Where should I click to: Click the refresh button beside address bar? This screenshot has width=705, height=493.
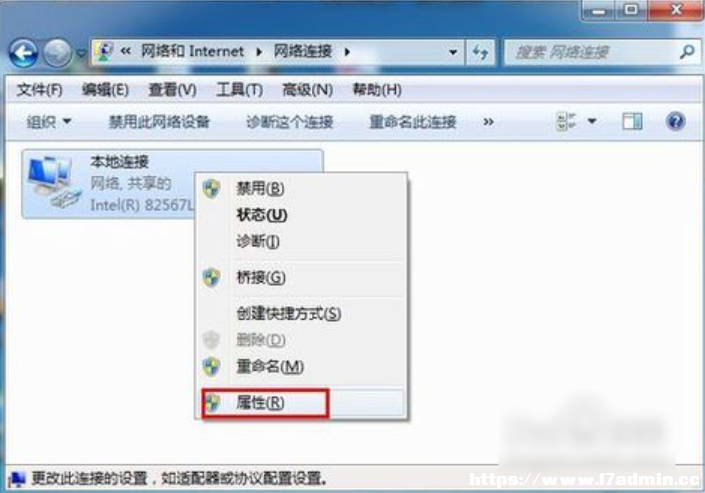481,53
